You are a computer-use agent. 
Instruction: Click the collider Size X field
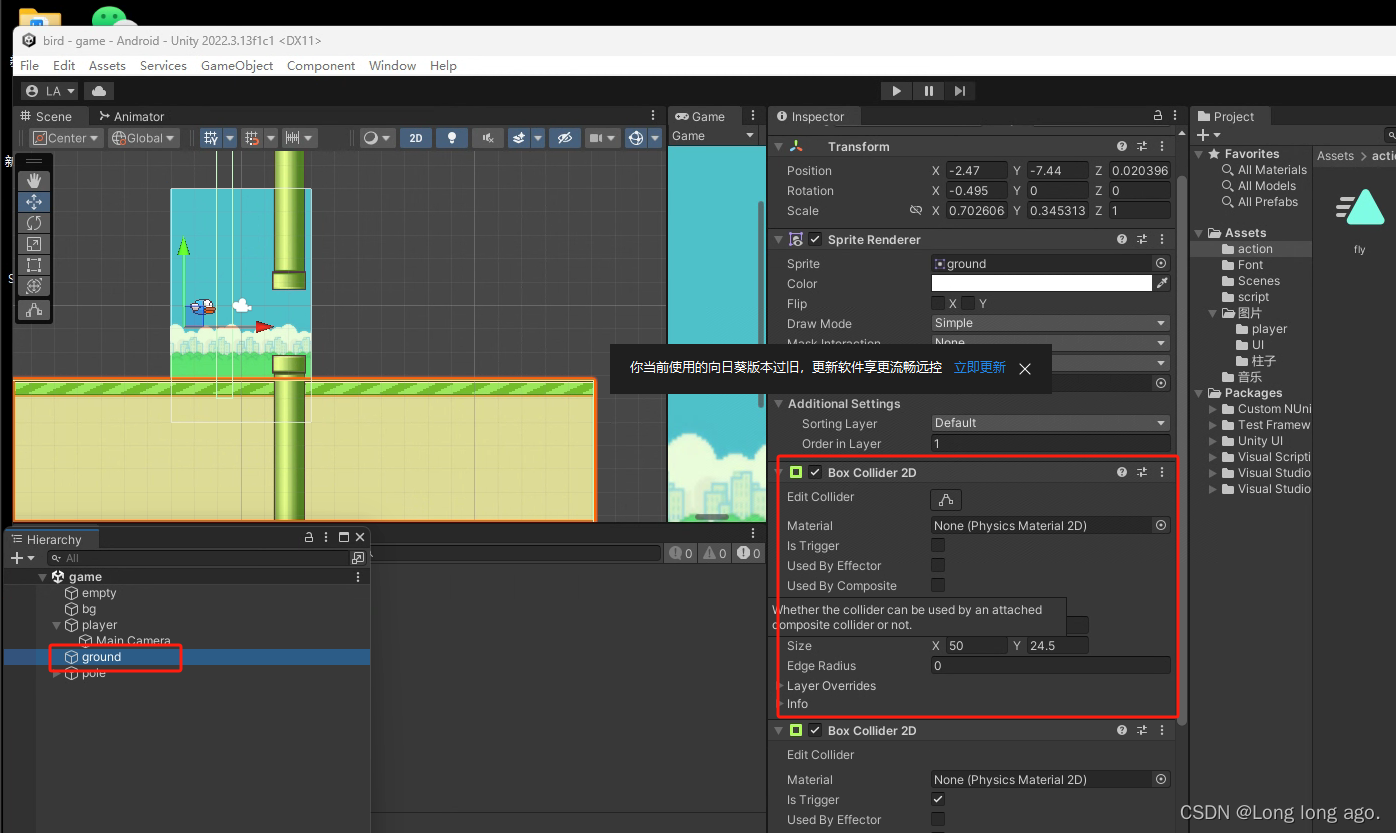[977, 646]
